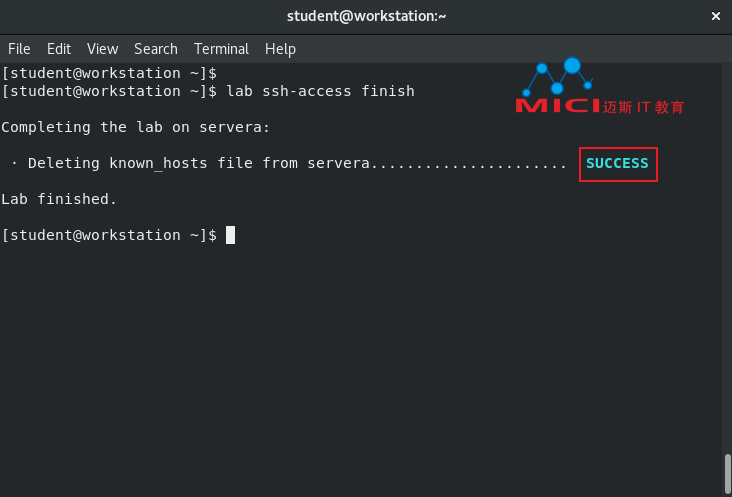Click the Lab finished. output line
The image size is (732, 497).
(x=59, y=199)
